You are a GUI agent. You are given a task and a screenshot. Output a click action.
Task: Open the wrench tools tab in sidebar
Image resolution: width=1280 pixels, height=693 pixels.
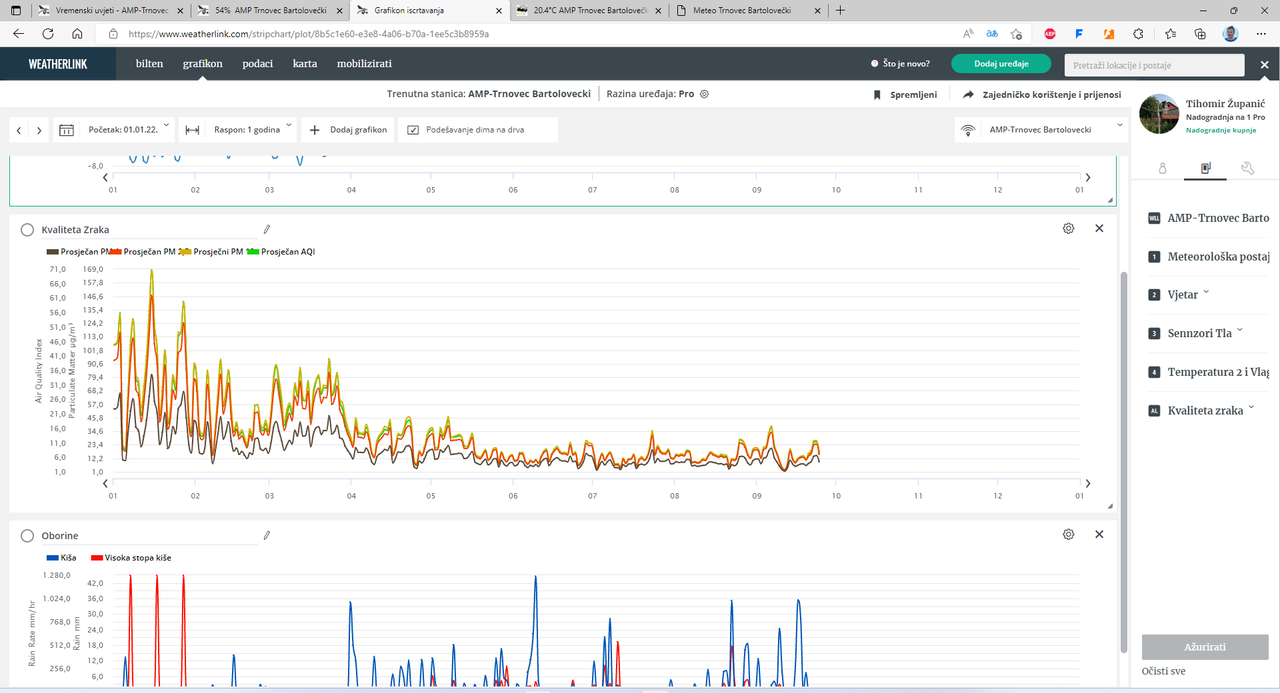(1247, 169)
